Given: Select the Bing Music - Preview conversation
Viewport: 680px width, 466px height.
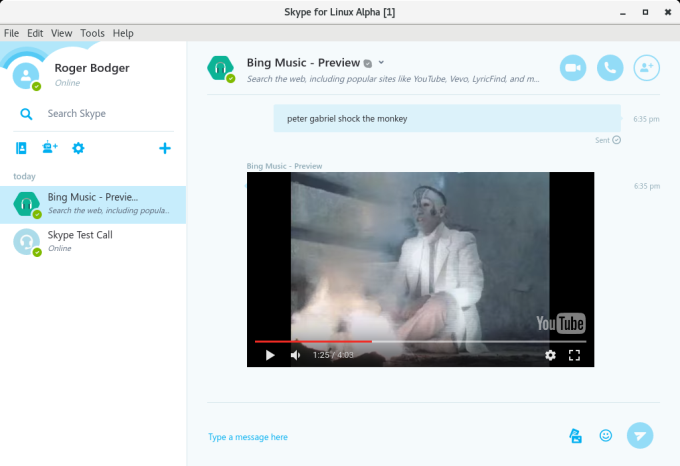Looking at the screenshot, I should pyautogui.click(x=93, y=205).
